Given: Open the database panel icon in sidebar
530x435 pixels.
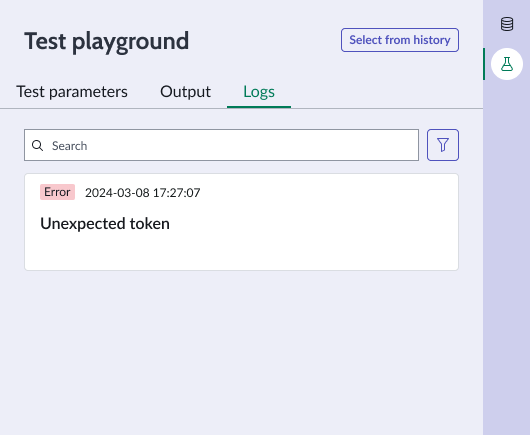Looking at the screenshot, I should click(x=507, y=24).
